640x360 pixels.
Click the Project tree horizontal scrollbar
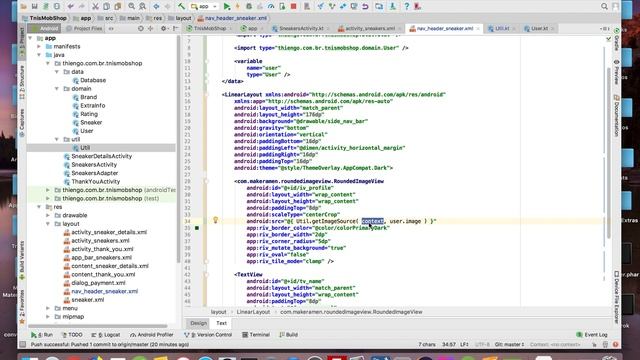pos(97,326)
